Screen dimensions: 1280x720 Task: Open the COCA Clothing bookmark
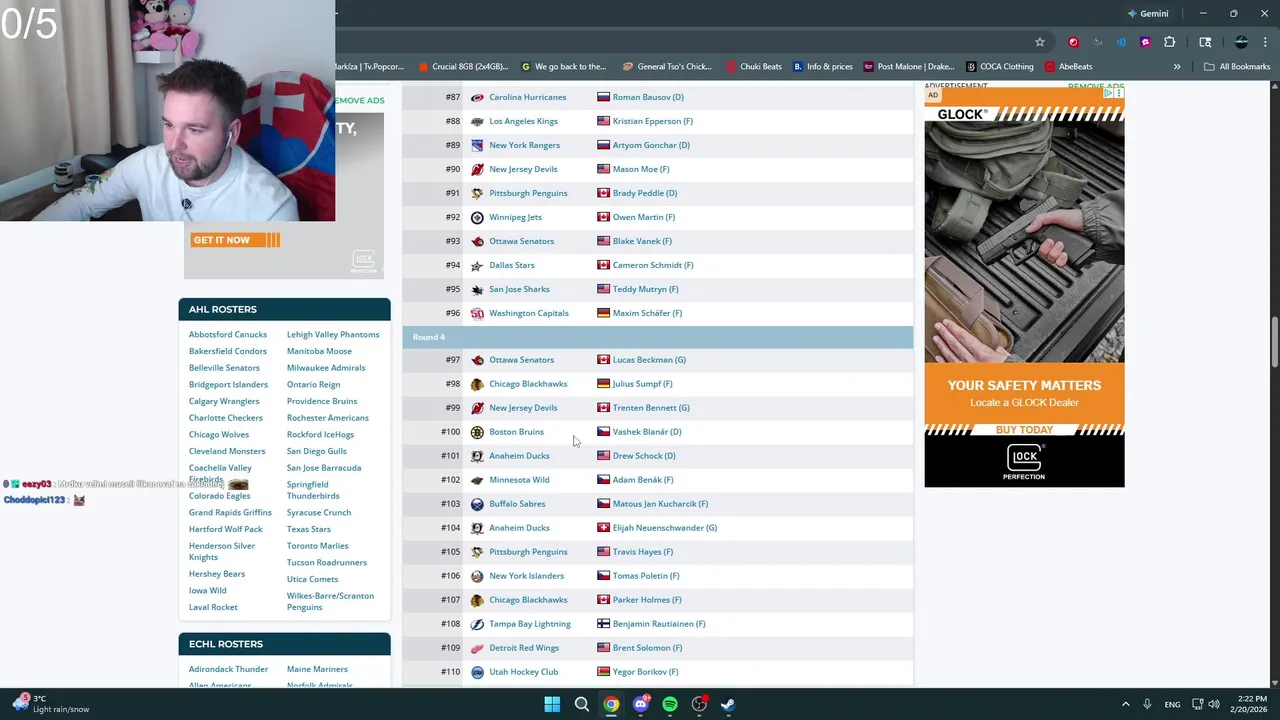pyautogui.click(x=999, y=67)
